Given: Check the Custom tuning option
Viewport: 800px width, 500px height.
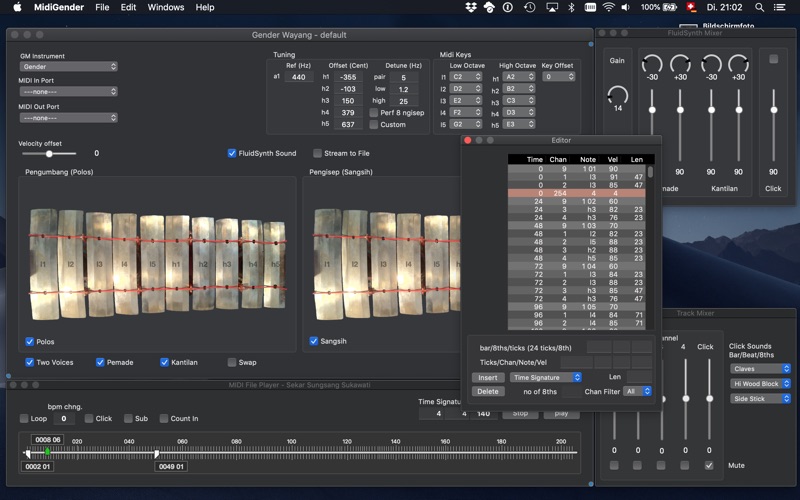Looking at the screenshot, I should [373, 124].
